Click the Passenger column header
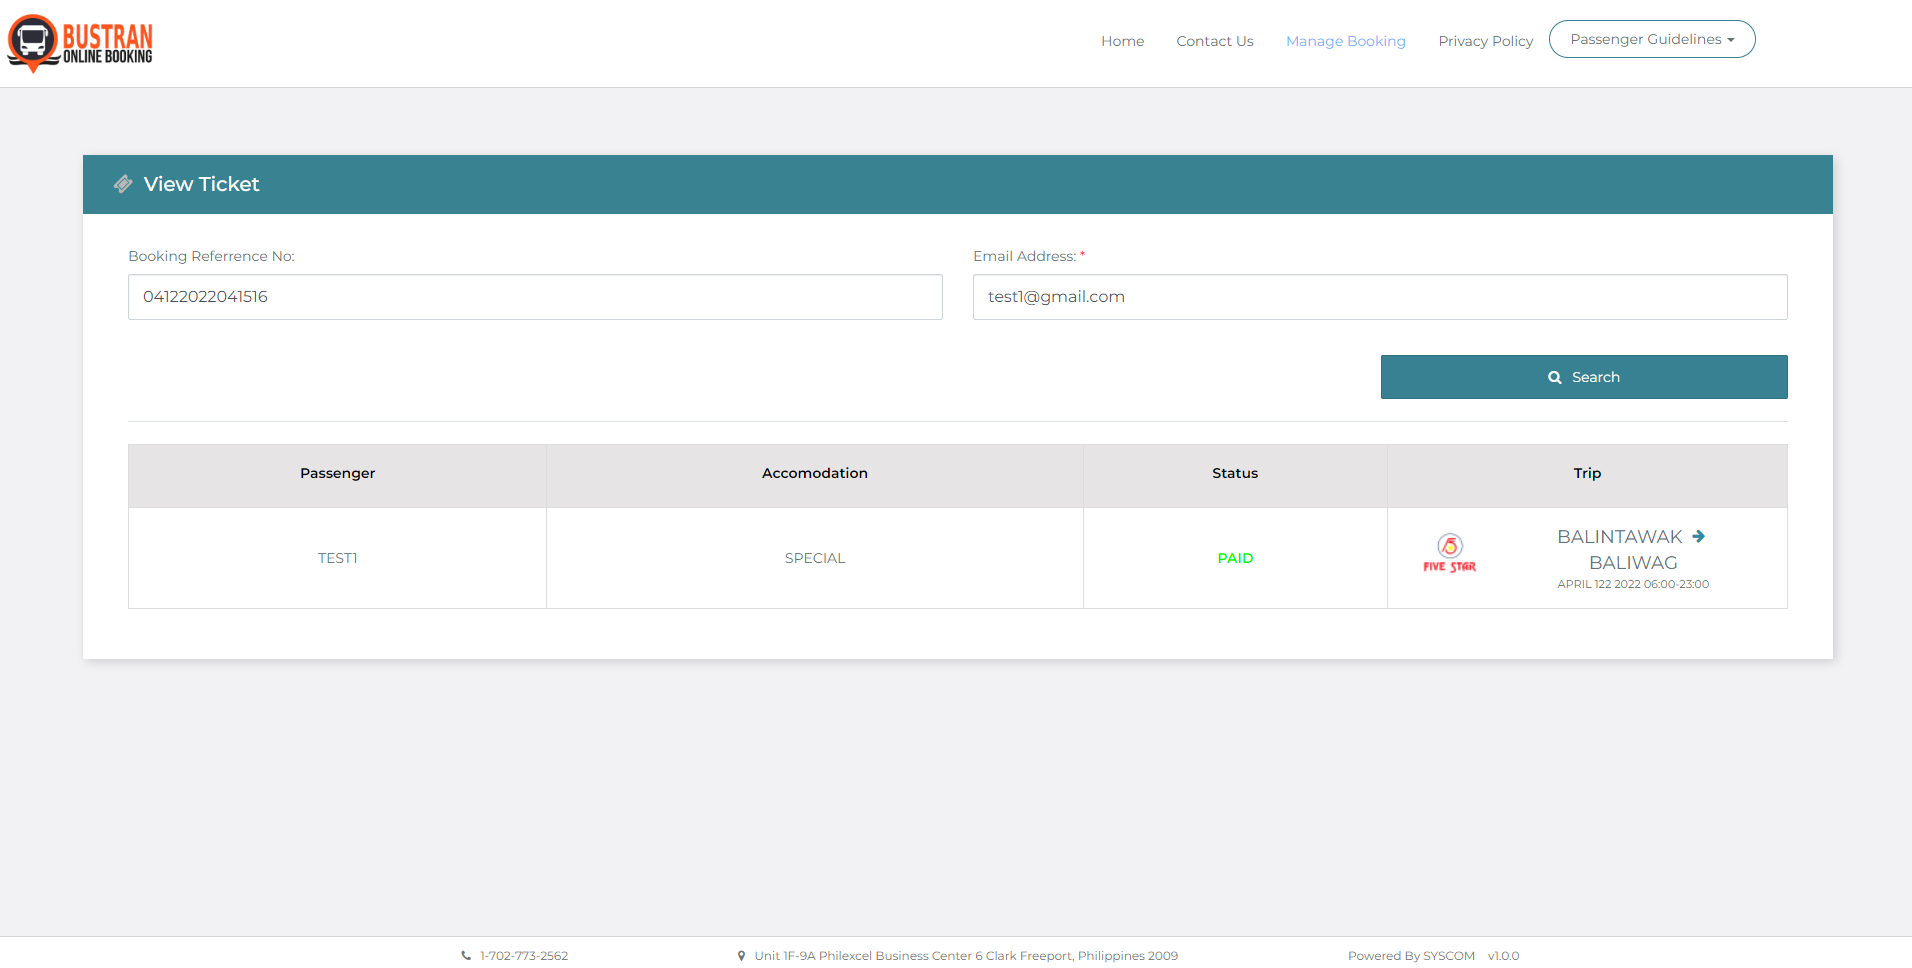Viewport: 1912px width, 968px height. pos(337,473)
